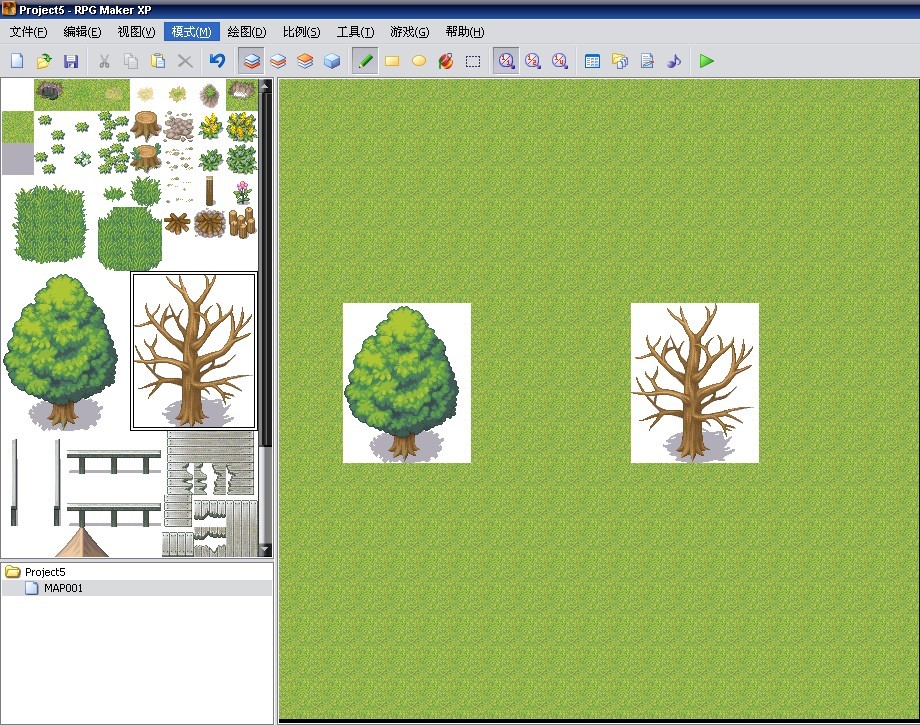Open the 视图(V) menu
The image size is (920, 725).
pyautogui.click(x=136, y=32)
